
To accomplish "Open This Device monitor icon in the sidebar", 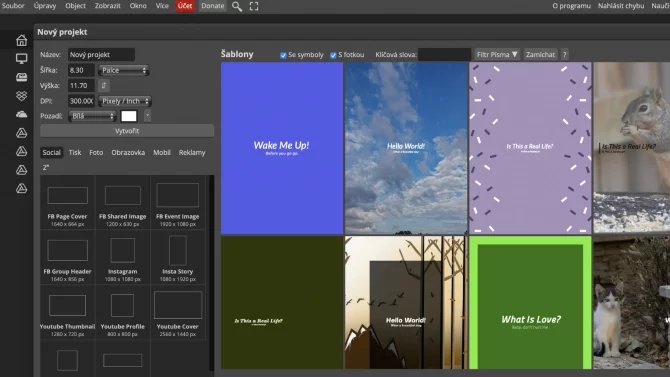I will [x=21, y=59].
